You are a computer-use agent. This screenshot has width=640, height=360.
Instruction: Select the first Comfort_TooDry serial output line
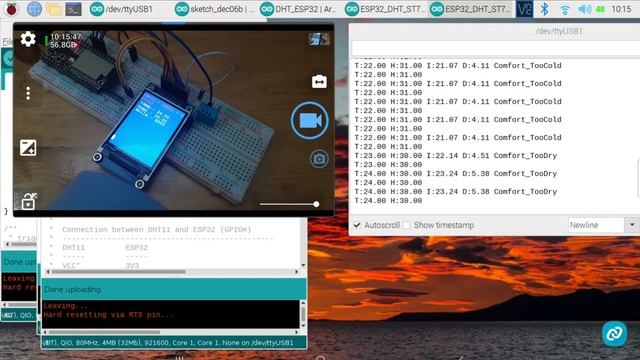coord(456,156)
